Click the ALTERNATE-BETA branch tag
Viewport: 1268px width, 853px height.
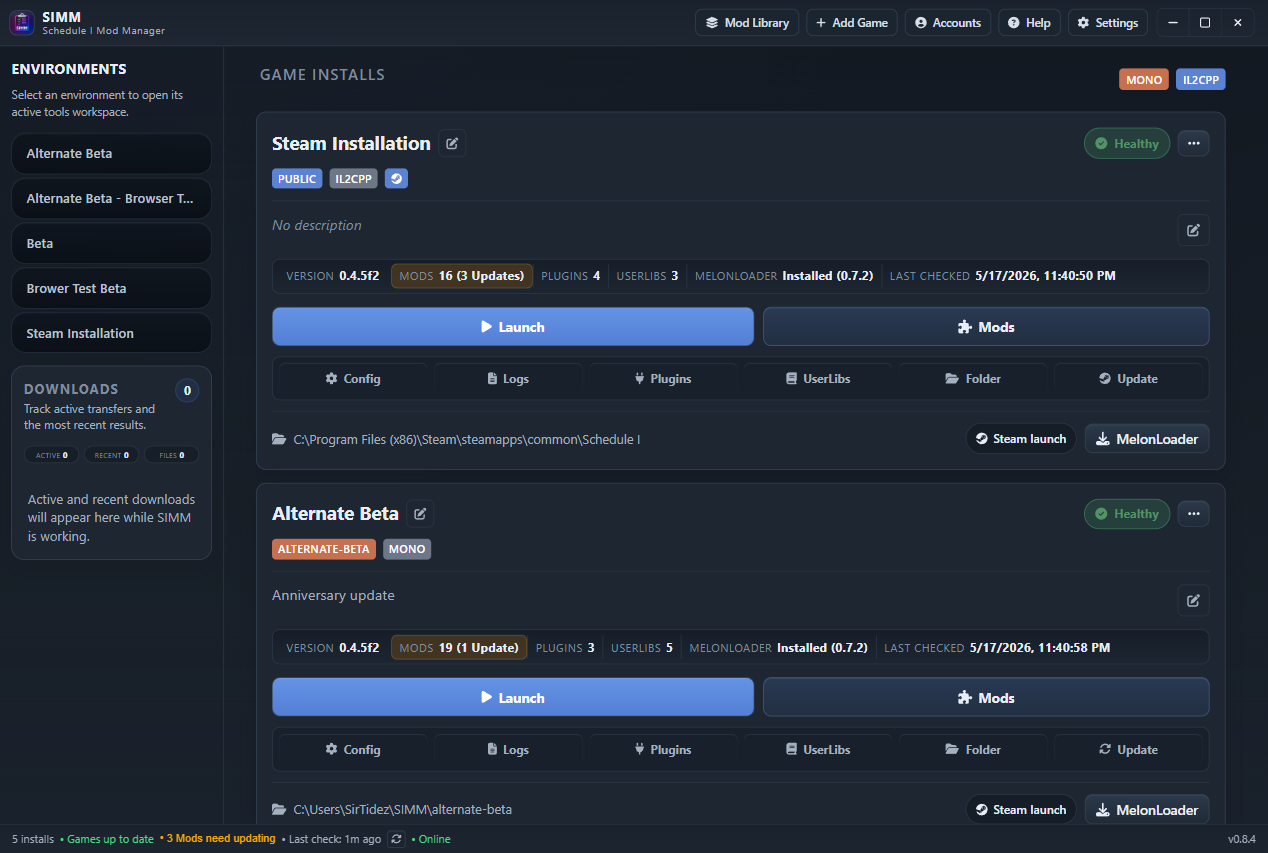[x=324, y=549]
